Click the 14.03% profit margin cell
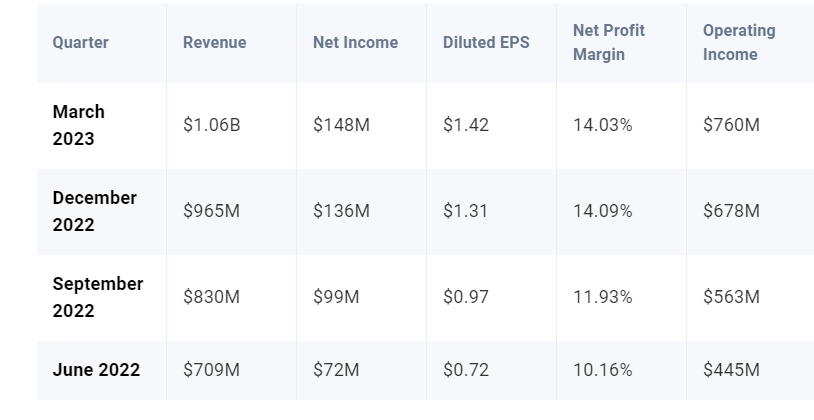Viewport: 814px width, 420px height. coord(602,125)
